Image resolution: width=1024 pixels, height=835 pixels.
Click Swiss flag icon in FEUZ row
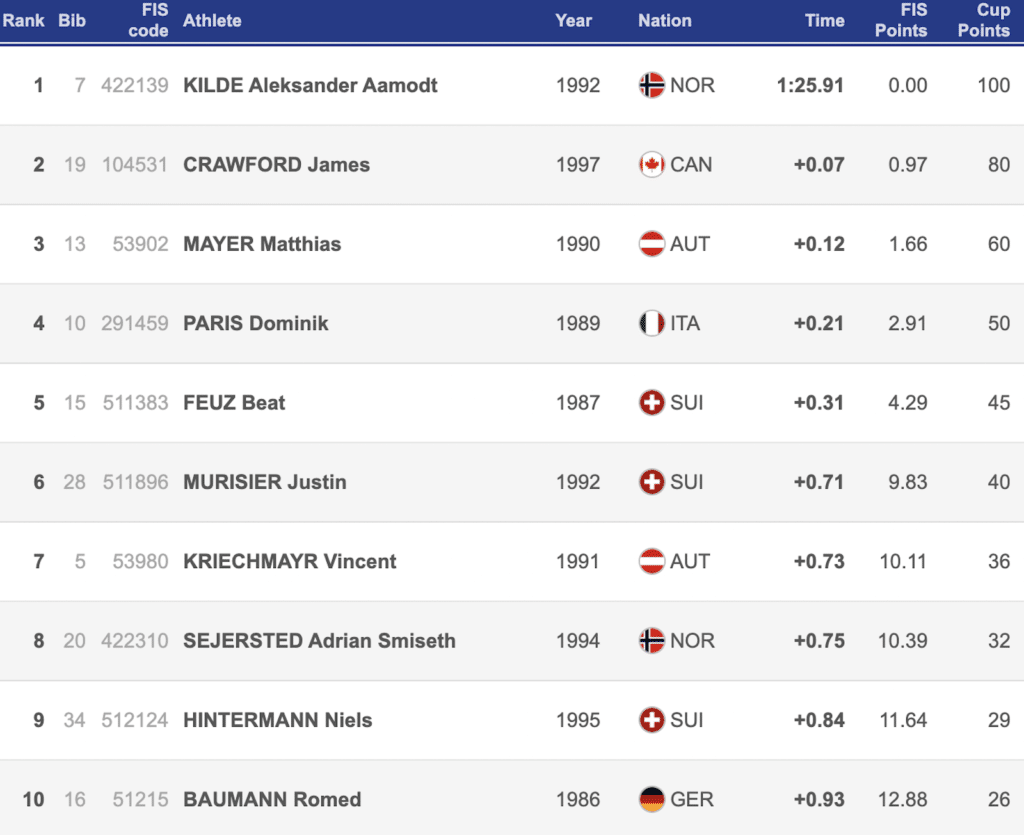[x=651, y=403]
